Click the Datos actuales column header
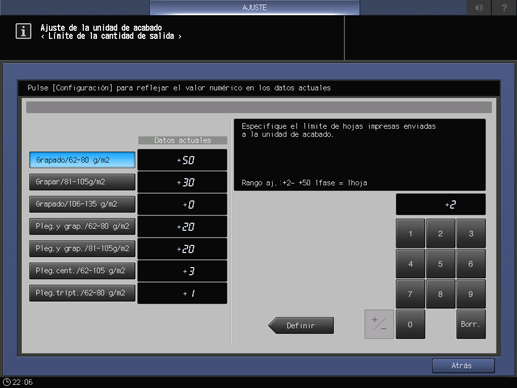The height and width of the screenshot is (388, 517). [x=183, y=140]
